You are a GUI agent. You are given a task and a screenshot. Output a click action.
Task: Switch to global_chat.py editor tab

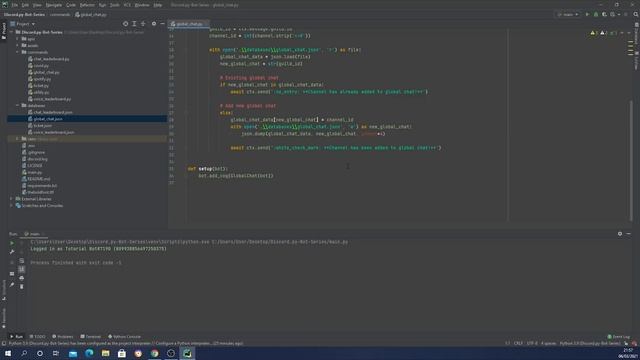point(189,24)
